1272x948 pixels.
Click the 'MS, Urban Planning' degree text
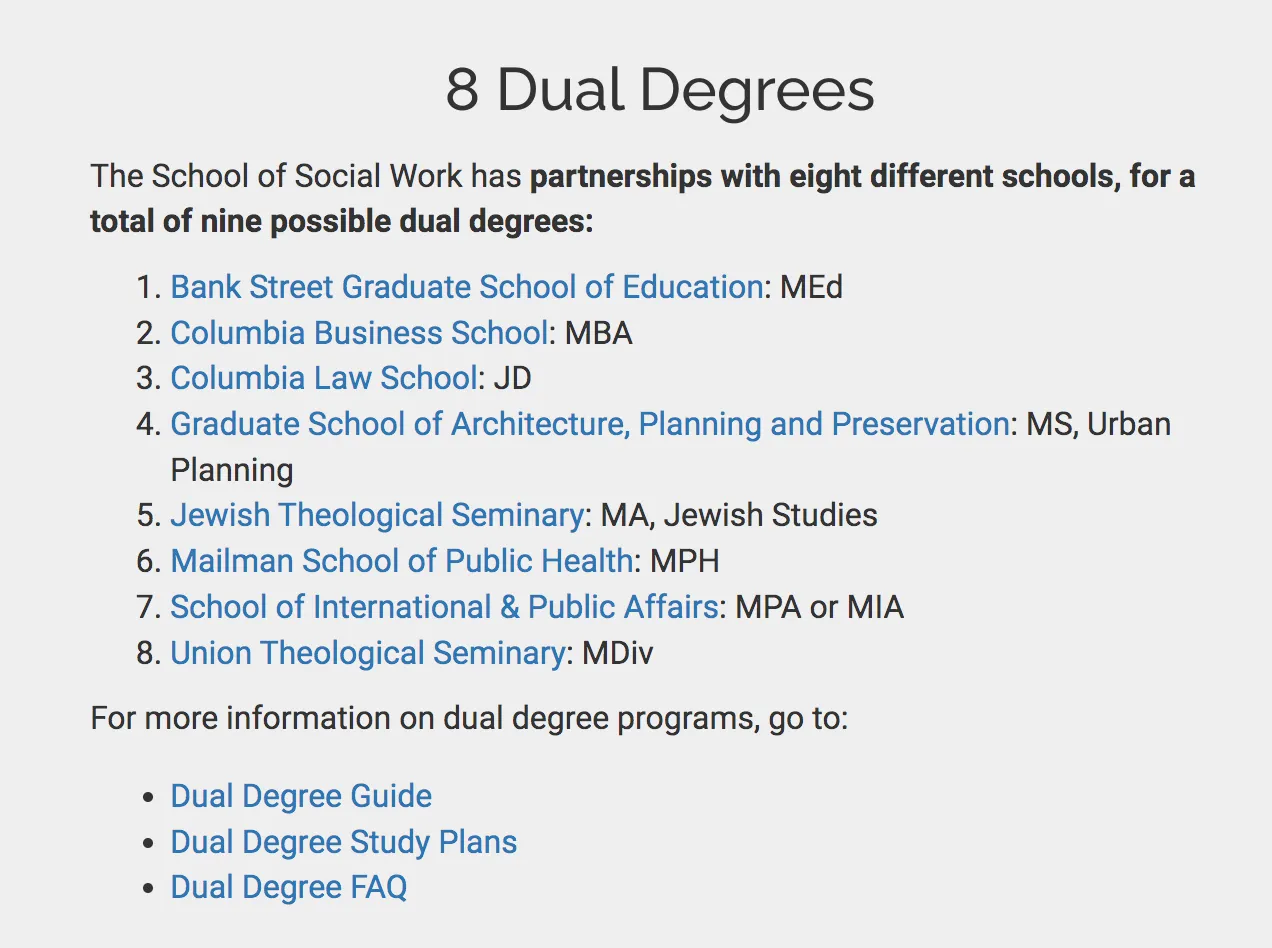[x=1098, y=424]
